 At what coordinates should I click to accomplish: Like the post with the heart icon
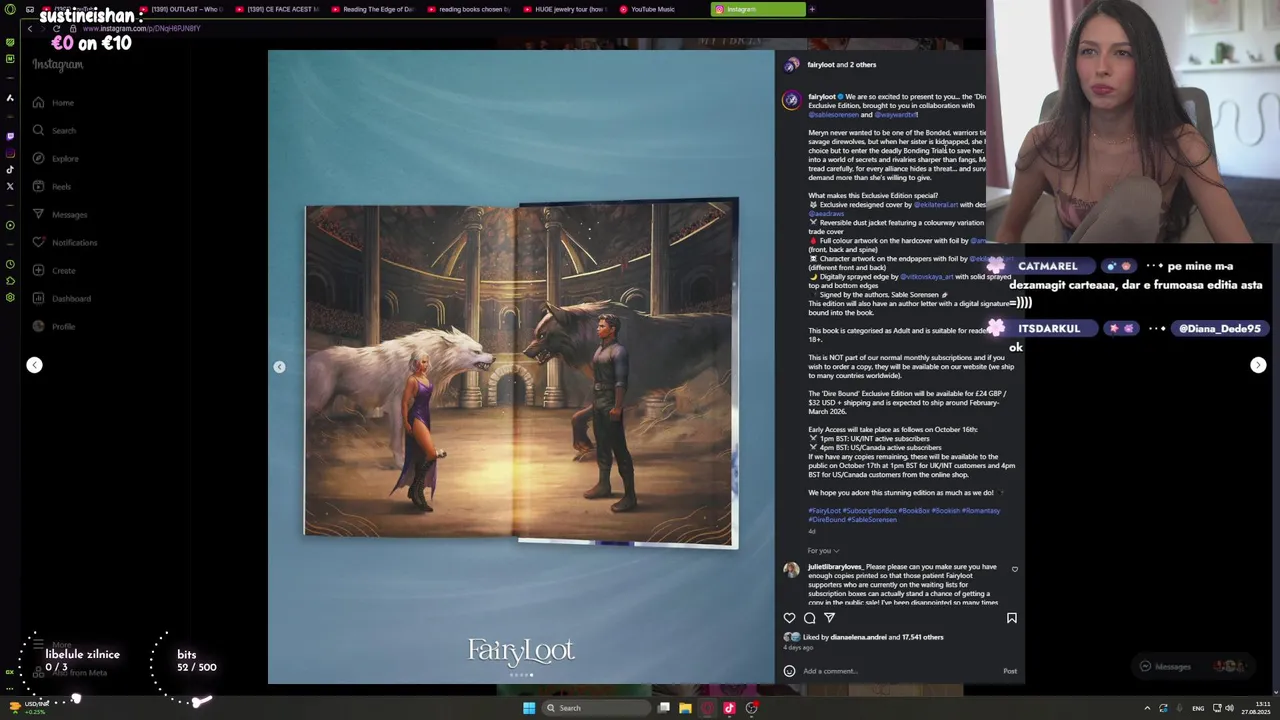pyautogui.click(x=790, y=618)
